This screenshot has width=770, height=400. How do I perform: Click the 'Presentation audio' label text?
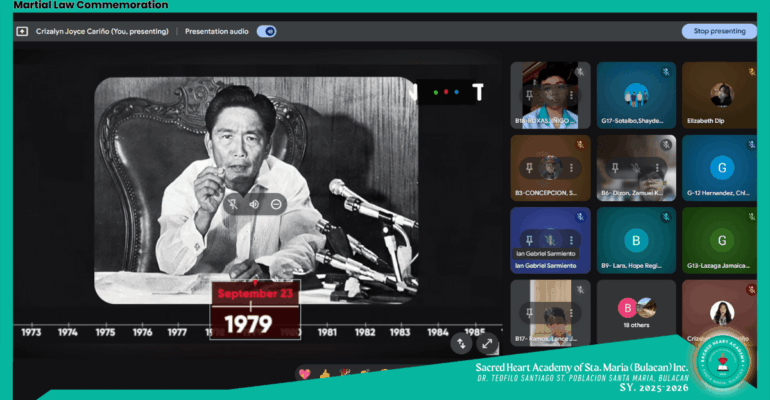pyautogui.click(x=217, y=31)
